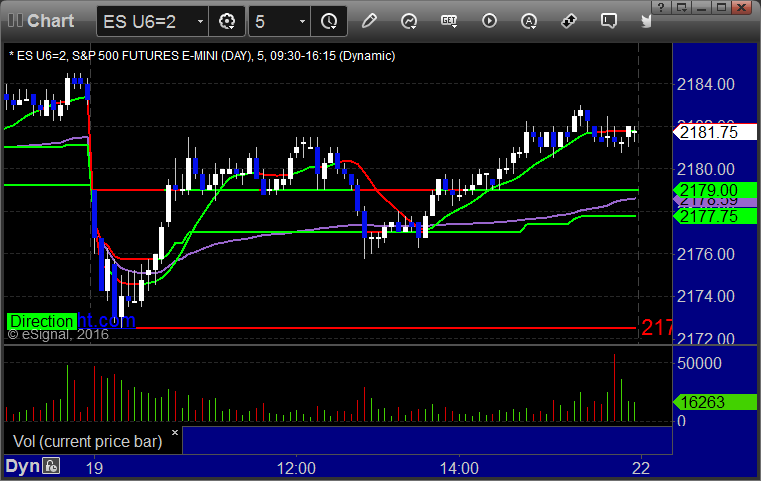Close the Vol study panel with x

point(175,432)
